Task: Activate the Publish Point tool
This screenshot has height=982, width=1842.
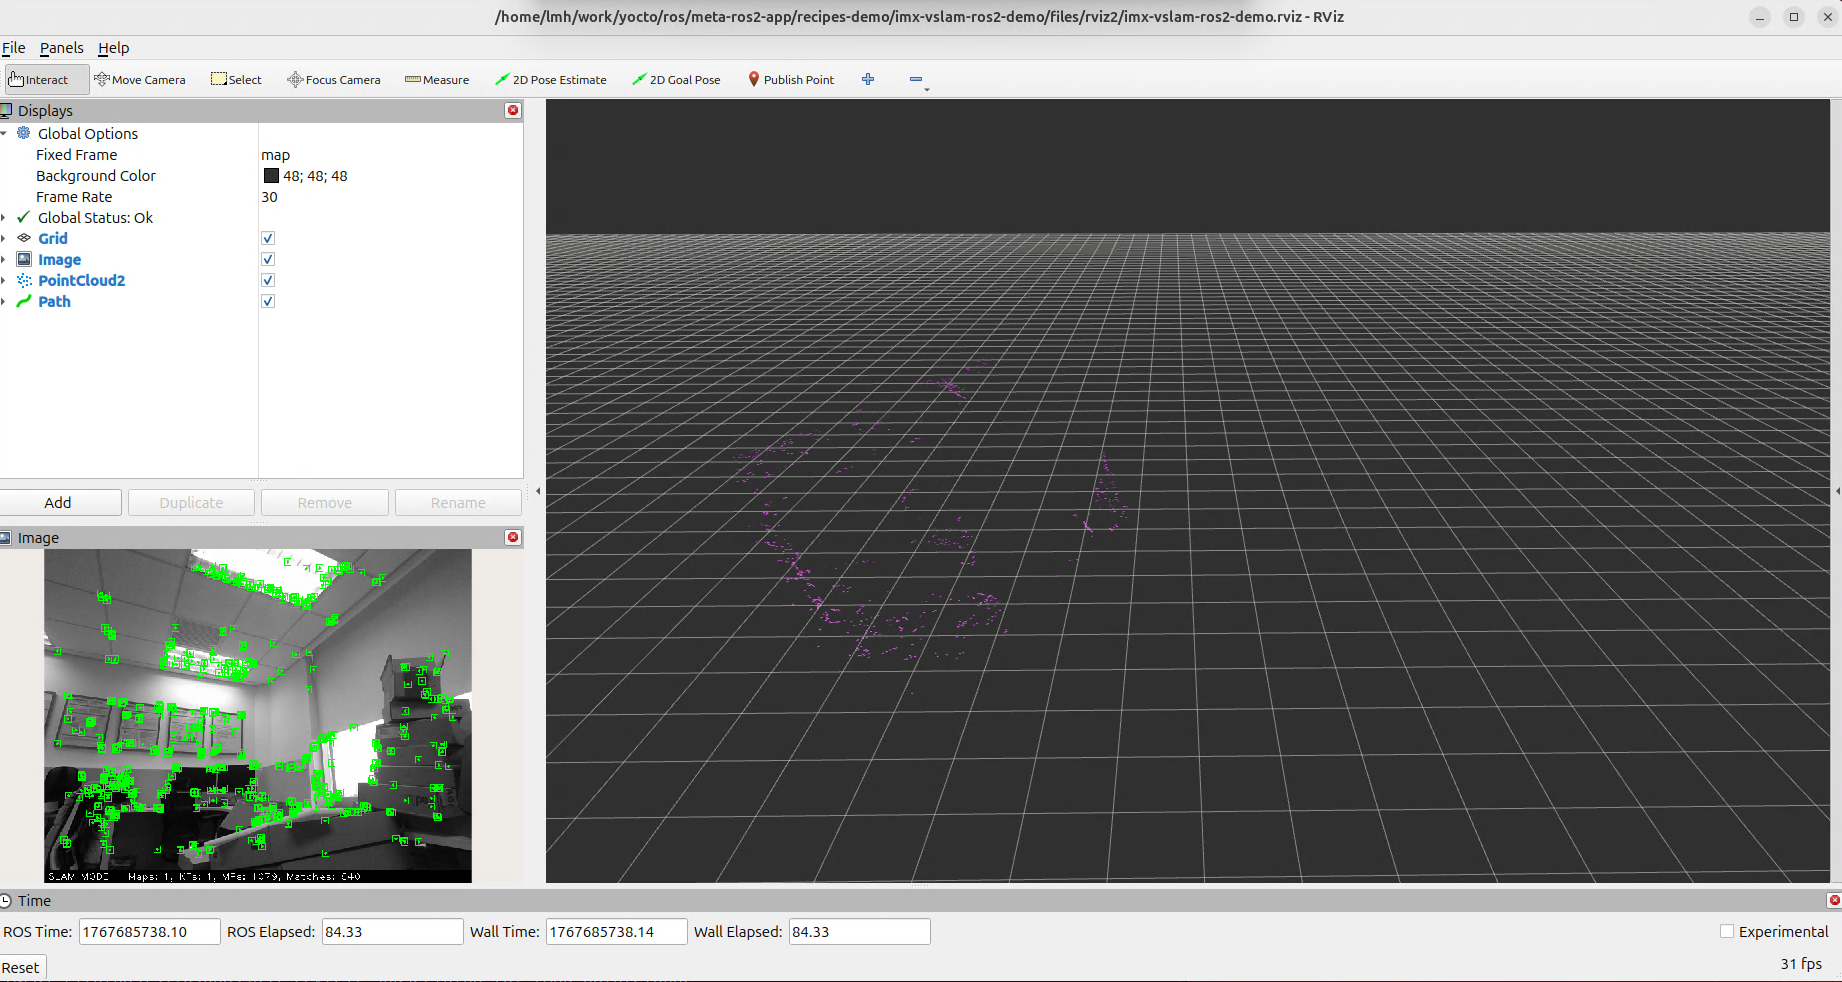Action: 791,80
